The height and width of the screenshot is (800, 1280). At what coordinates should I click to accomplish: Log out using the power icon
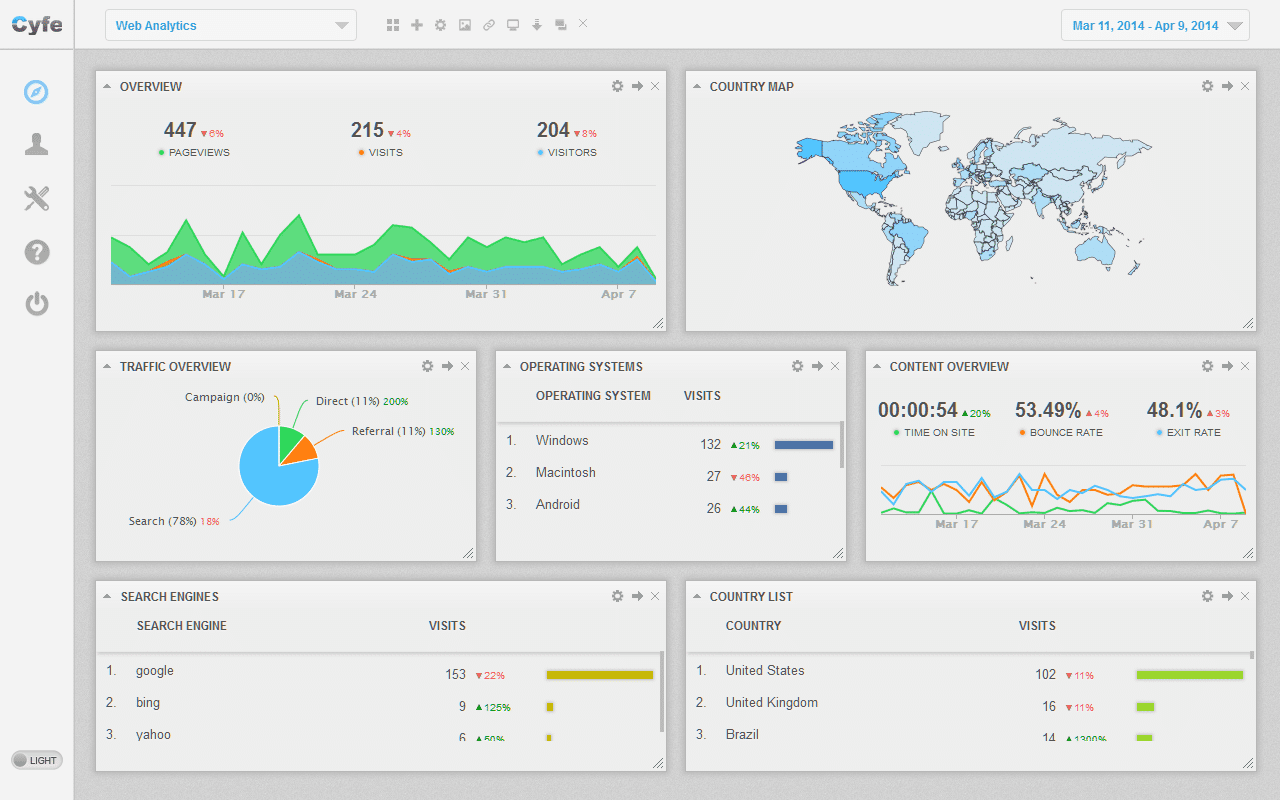[36, 305]
